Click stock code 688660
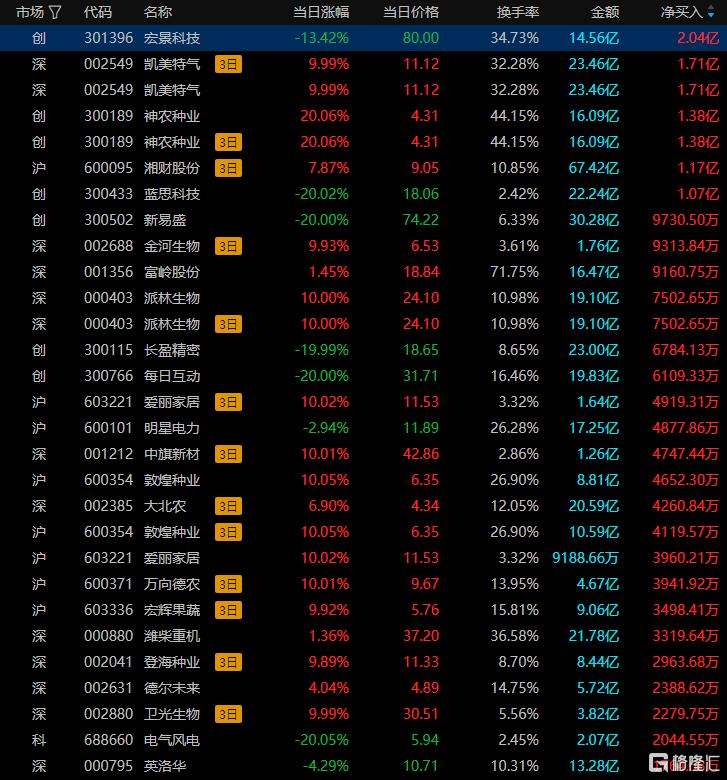727x780 pixels. pos(108,740)
